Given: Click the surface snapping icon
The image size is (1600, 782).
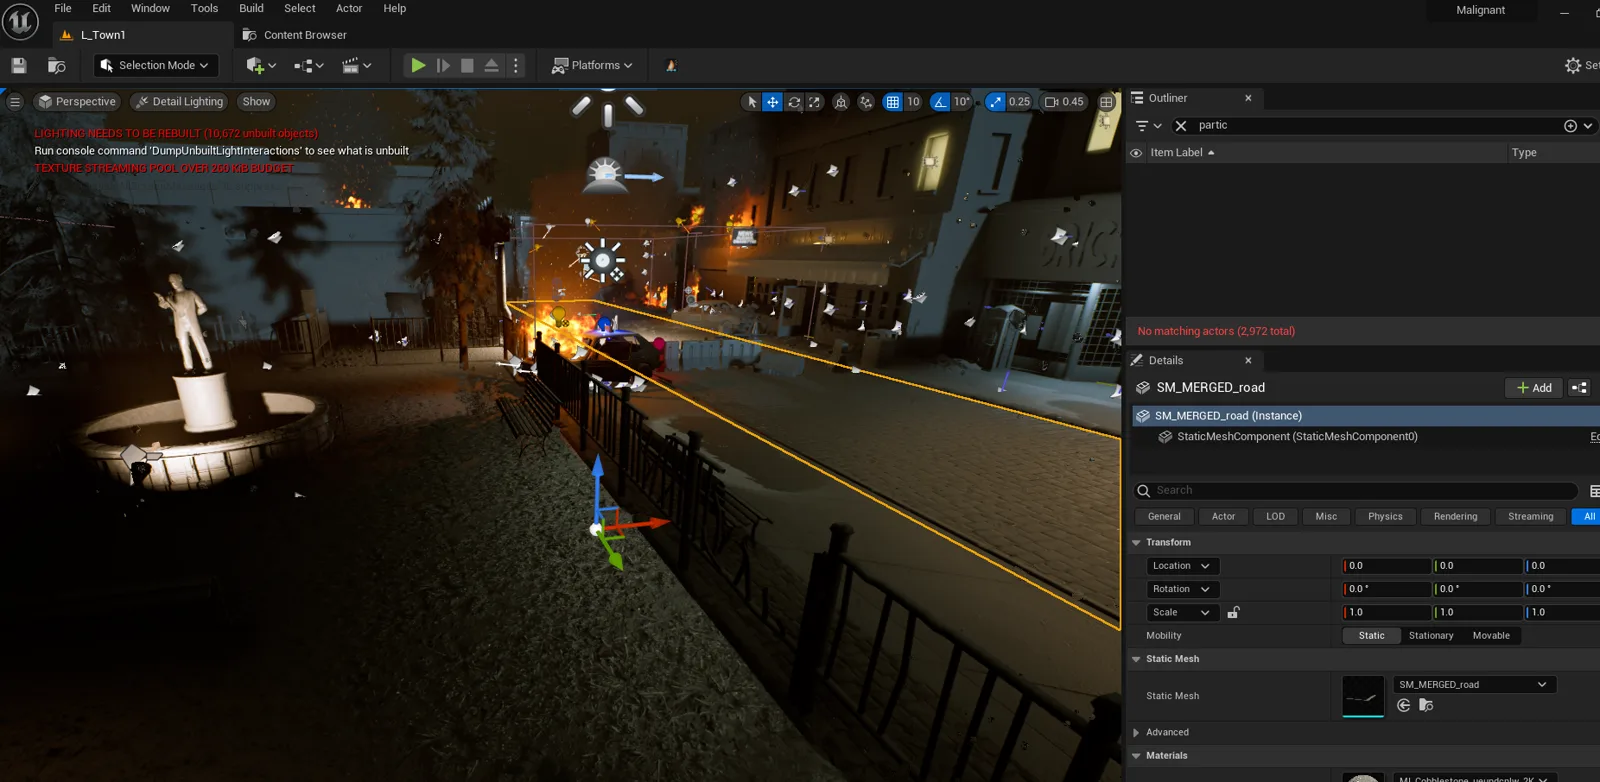Looking at the screenshot, I should pos(866,102).
